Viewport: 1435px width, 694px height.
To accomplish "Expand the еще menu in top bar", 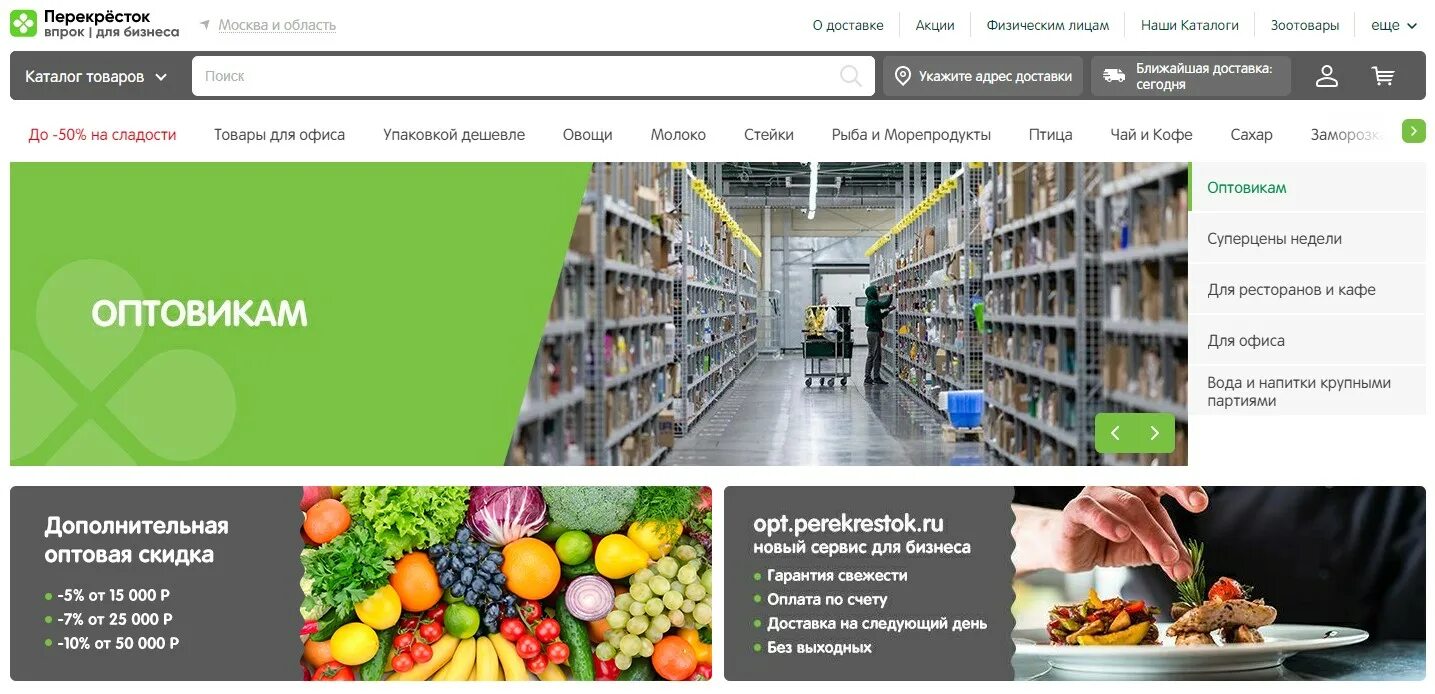I will pos(1394,25).
